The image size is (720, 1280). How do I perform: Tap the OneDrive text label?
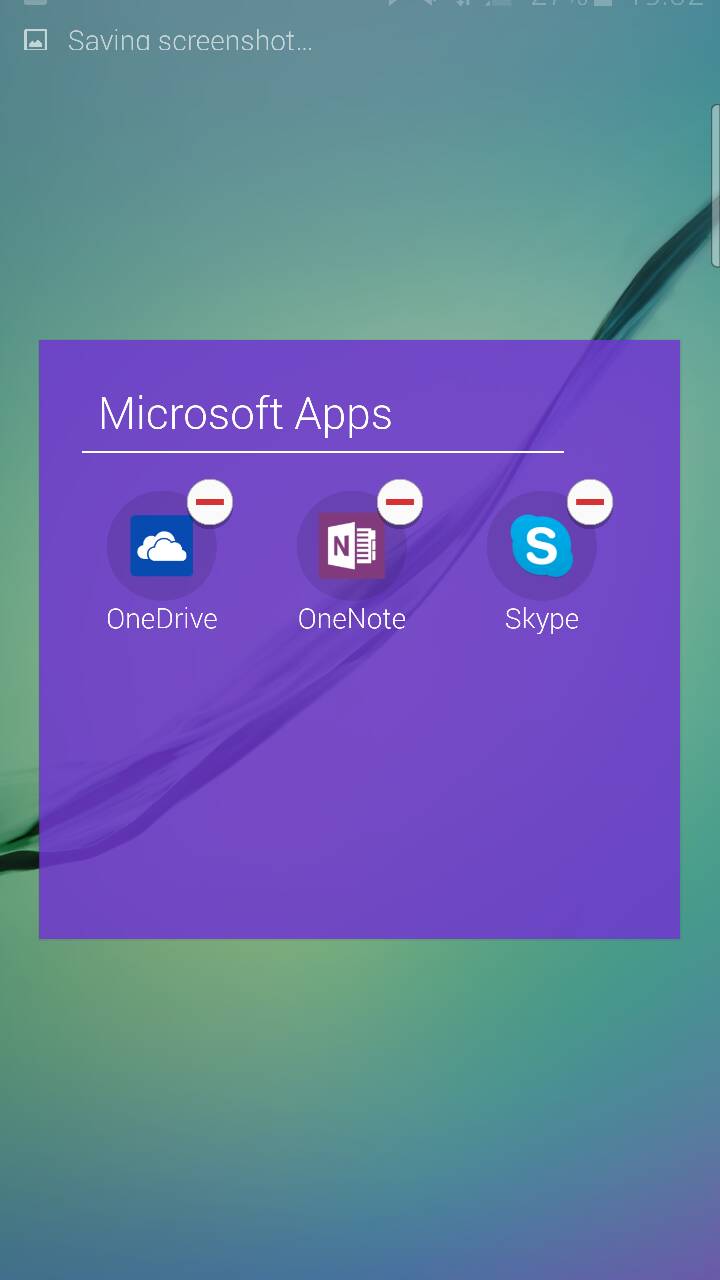coord(162,619)
